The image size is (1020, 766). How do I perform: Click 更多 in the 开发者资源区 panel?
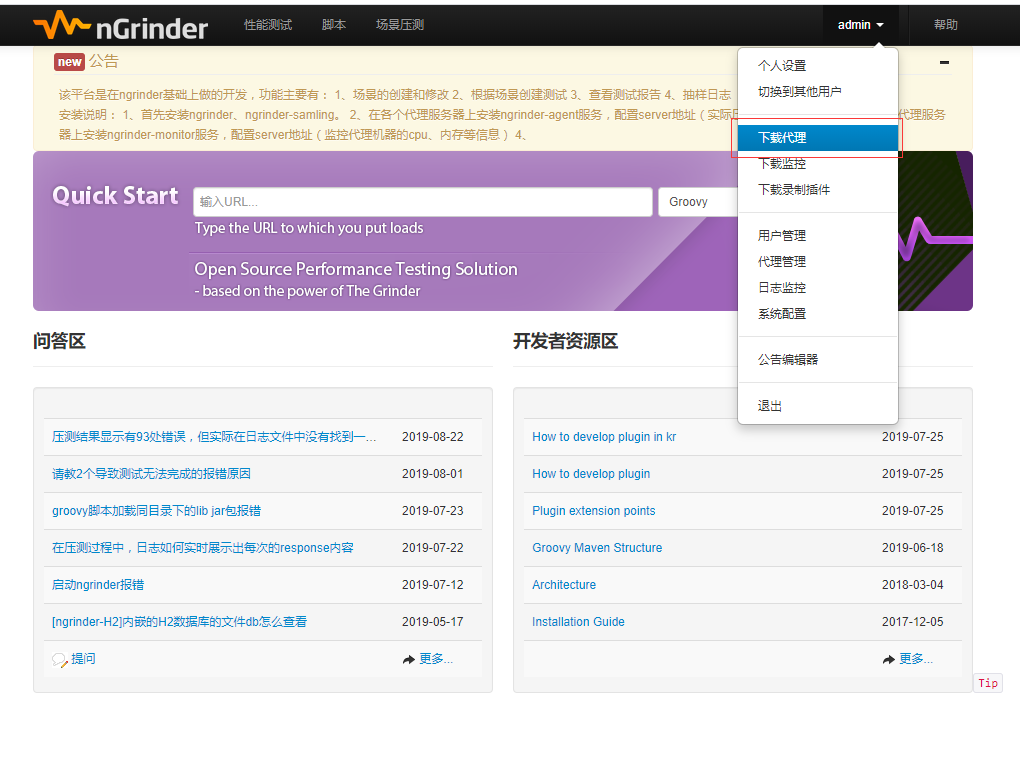pyautogui.click(x=916, y=659)
